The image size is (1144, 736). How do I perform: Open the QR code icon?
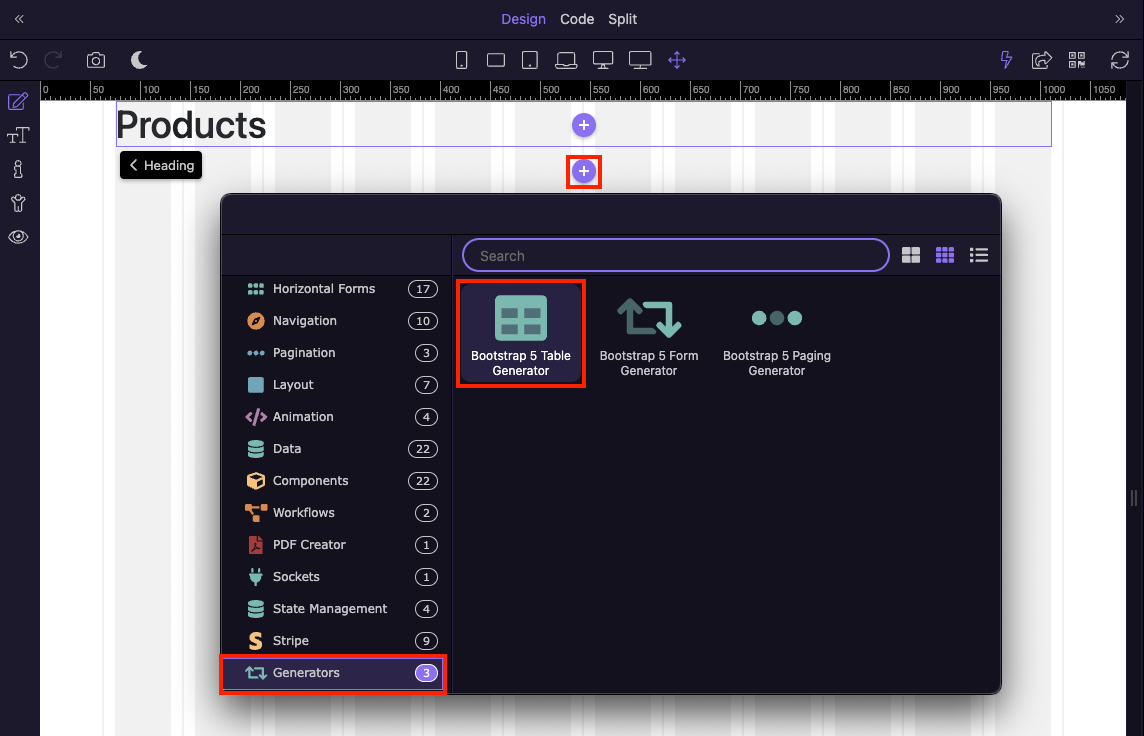click(1077, 60)
